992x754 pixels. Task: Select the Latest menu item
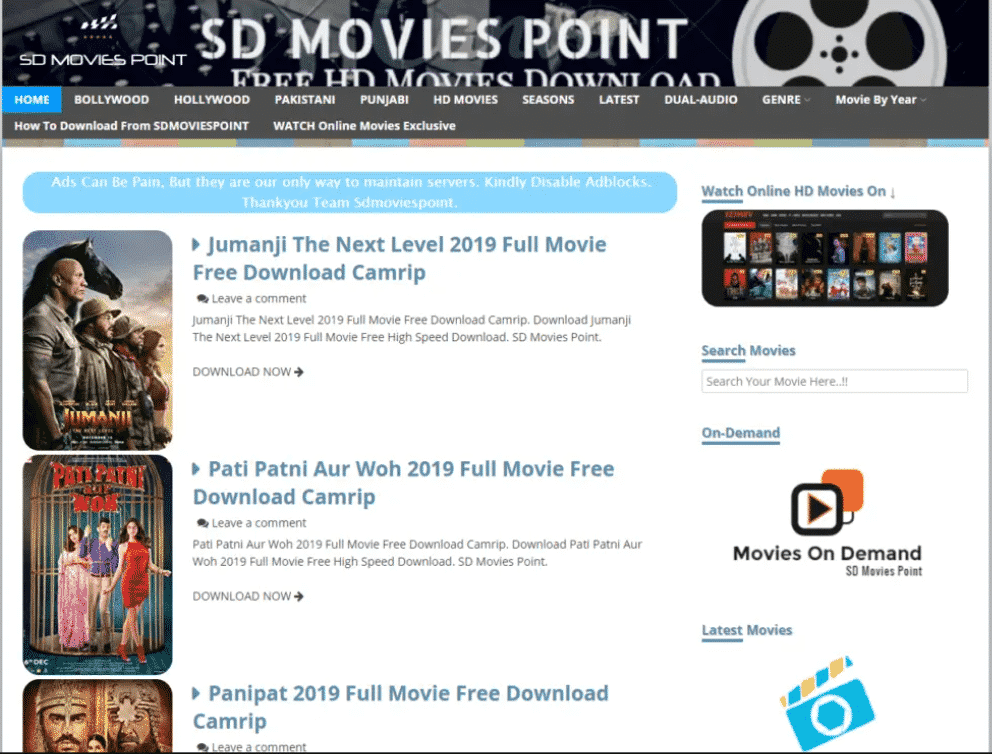(619, 99)
